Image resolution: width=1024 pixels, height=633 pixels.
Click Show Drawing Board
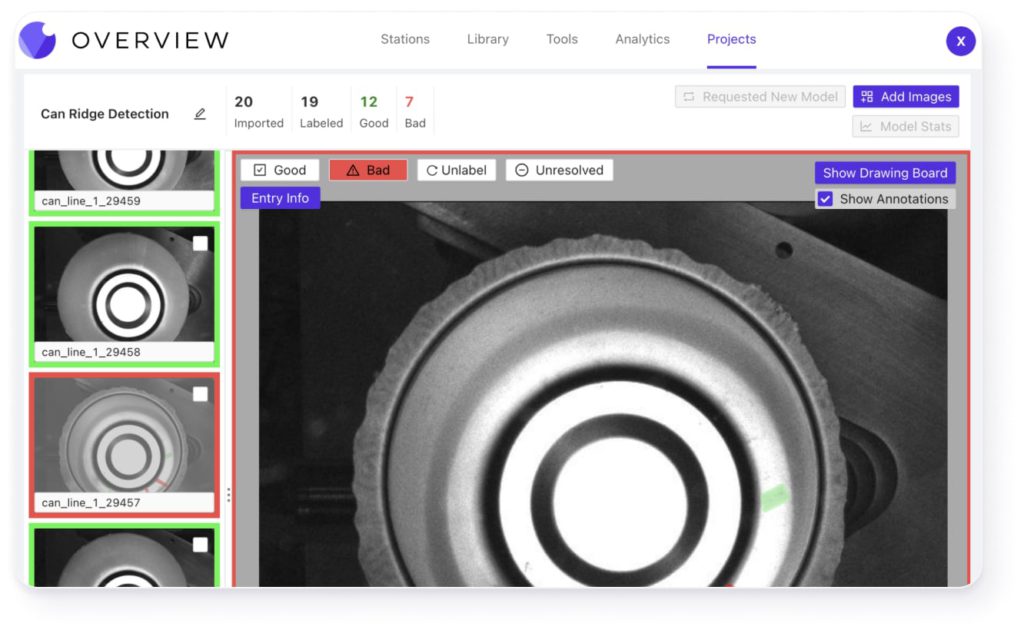(x=885, y=173)
